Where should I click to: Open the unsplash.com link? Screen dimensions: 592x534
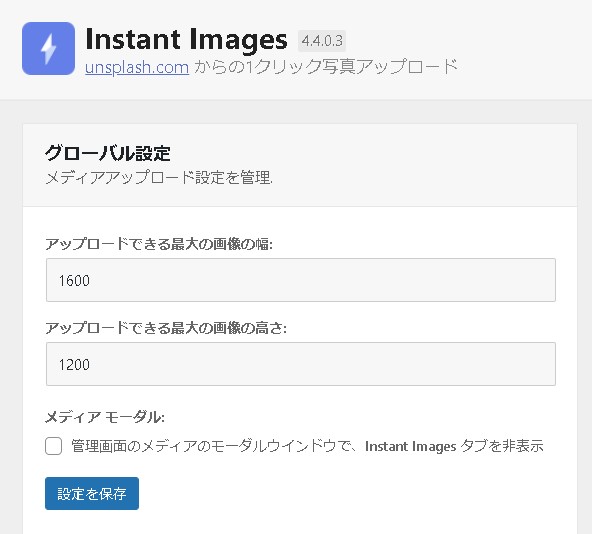coord(137,68)
